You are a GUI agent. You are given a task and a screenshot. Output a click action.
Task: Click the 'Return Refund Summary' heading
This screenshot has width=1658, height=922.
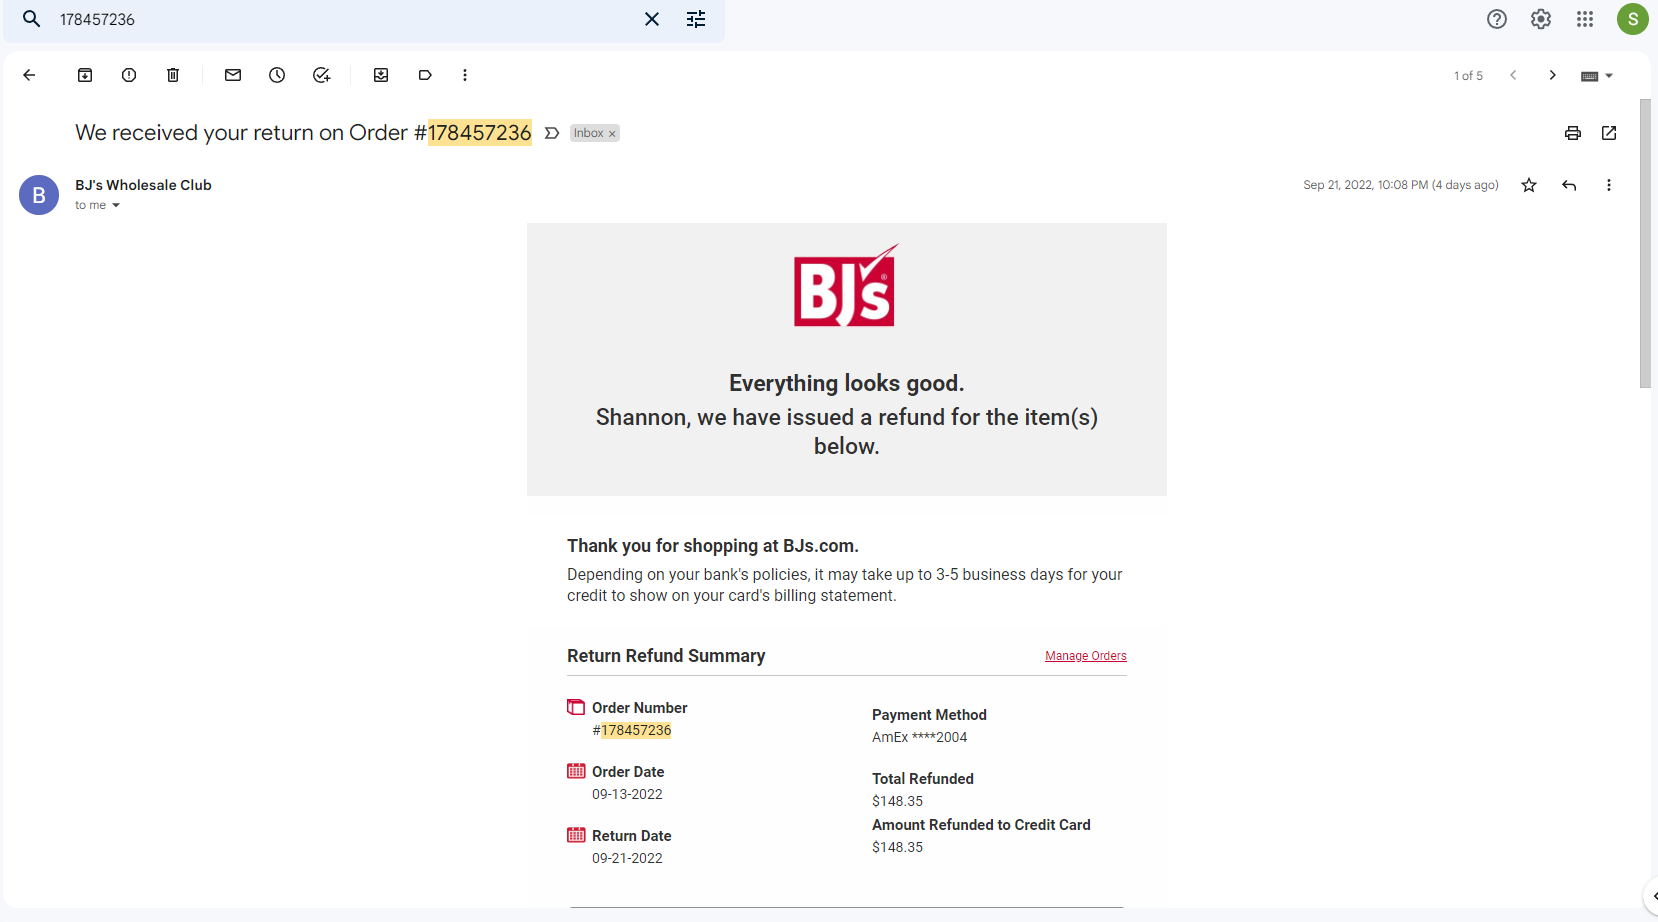pos(666,656)
